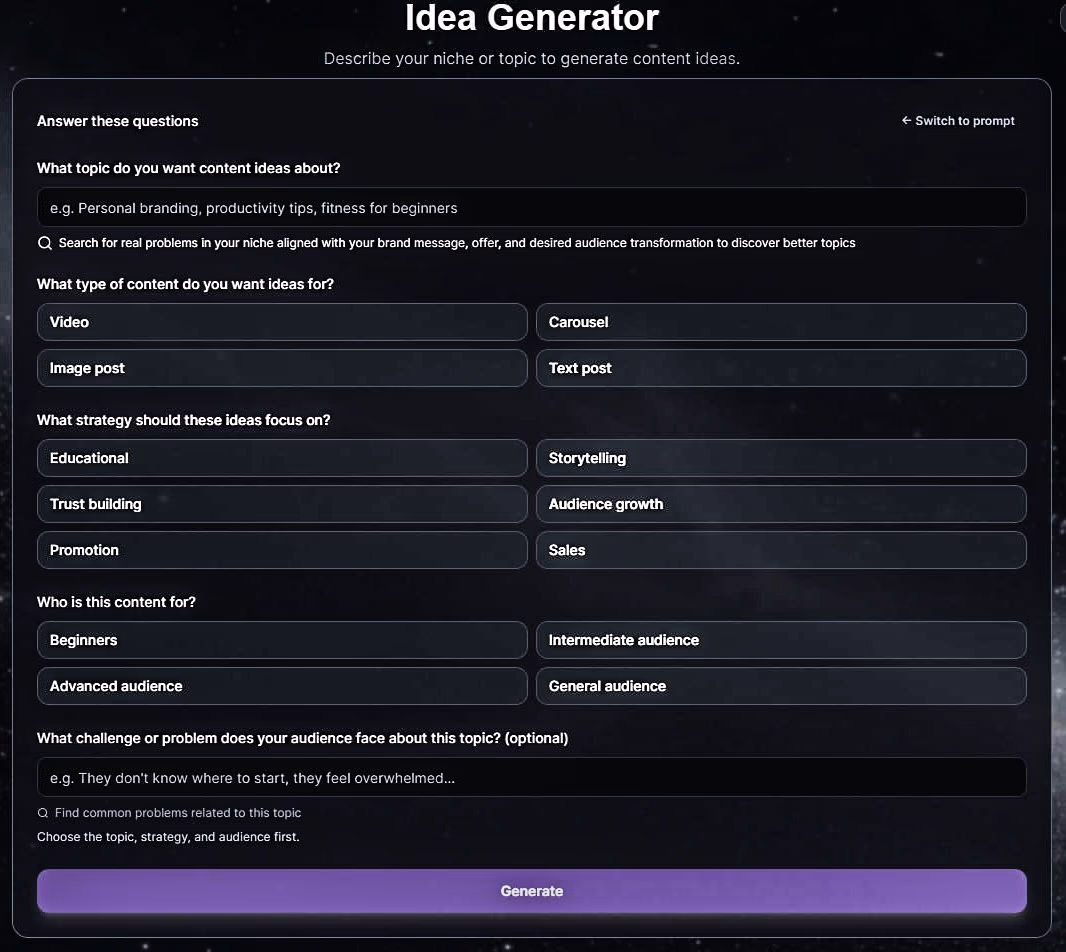This screenshot has height=952, width=1066.
Task: Focus the audience challenge input field
Action: point(532,777)
